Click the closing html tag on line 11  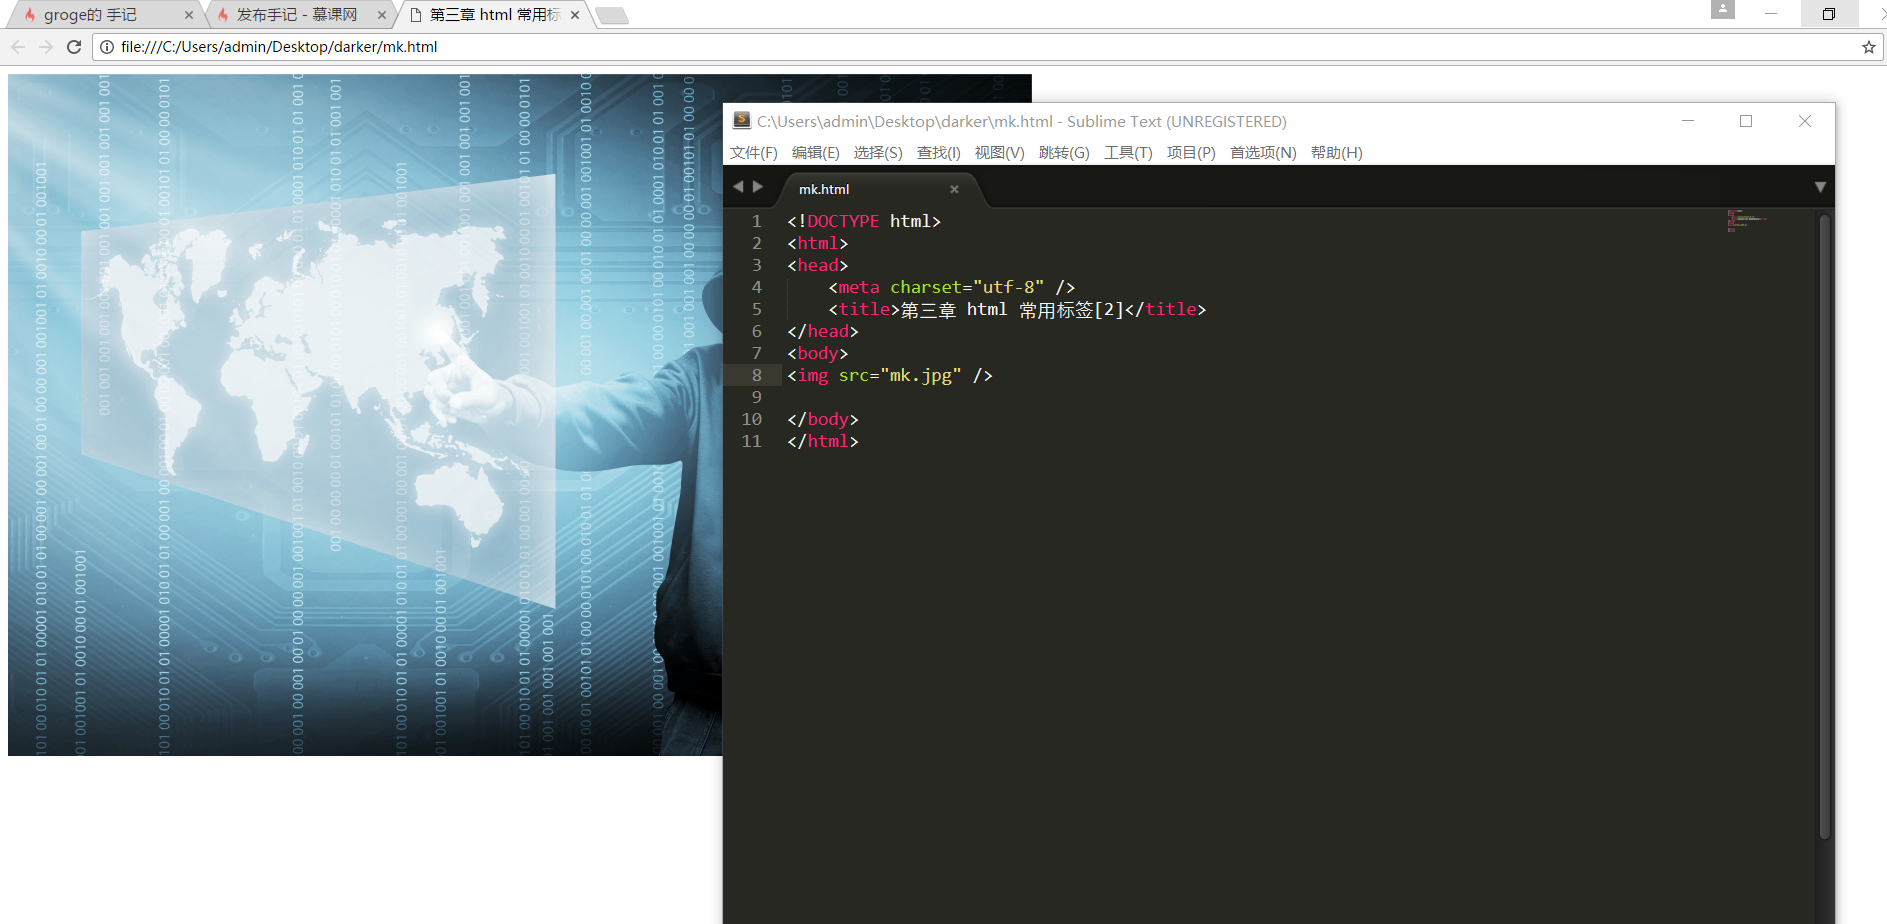[823, 442]
